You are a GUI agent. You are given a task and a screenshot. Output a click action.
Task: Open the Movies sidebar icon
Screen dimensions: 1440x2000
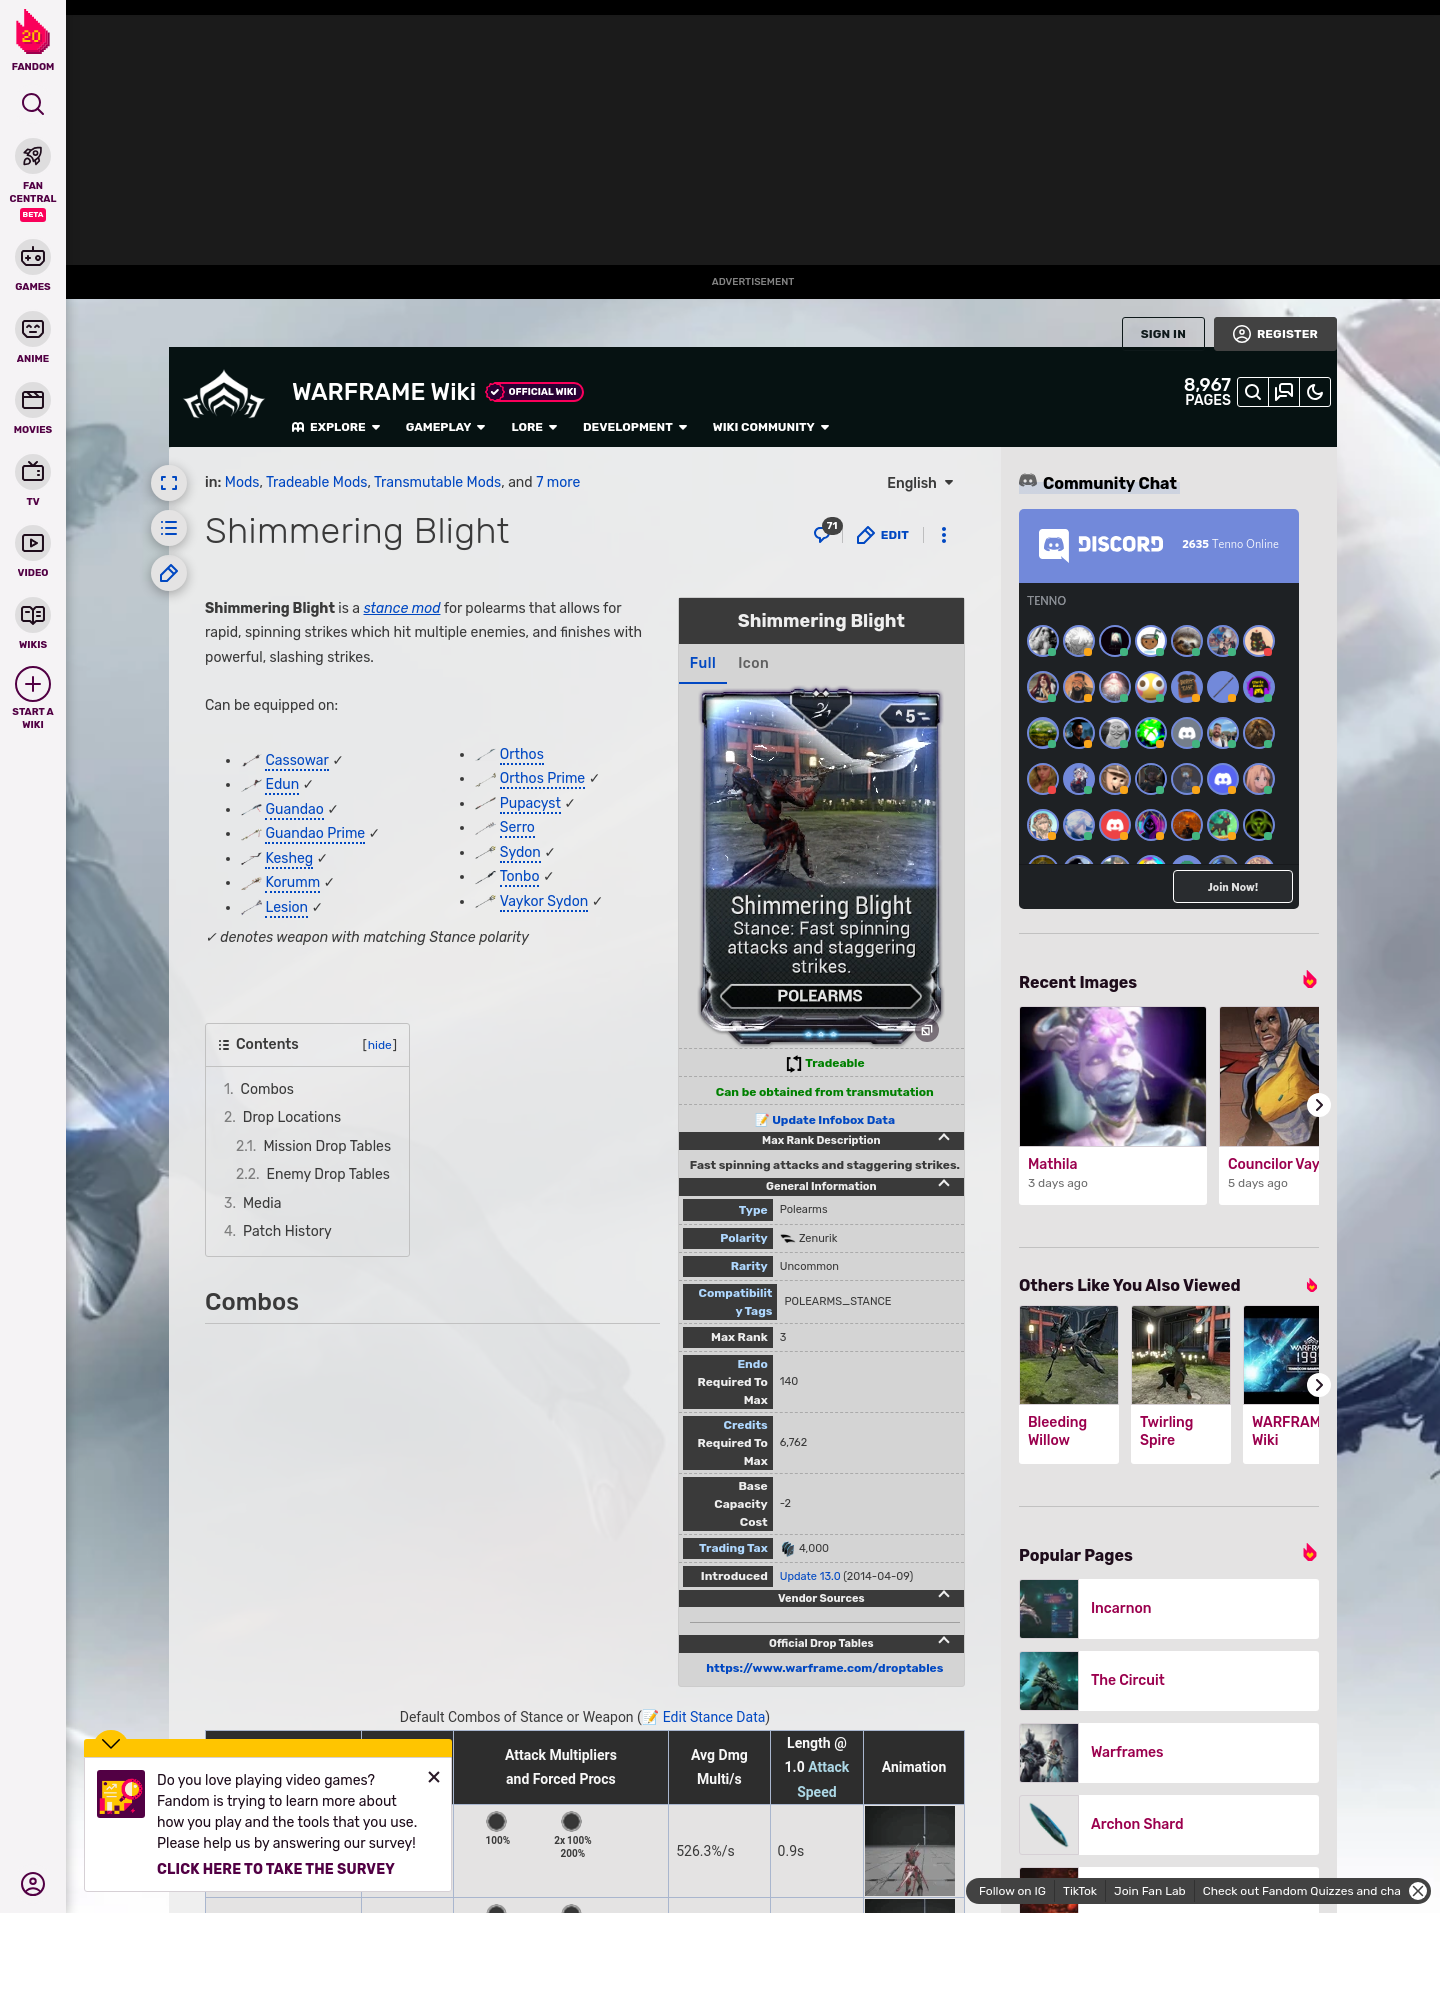tap(33, 400)
